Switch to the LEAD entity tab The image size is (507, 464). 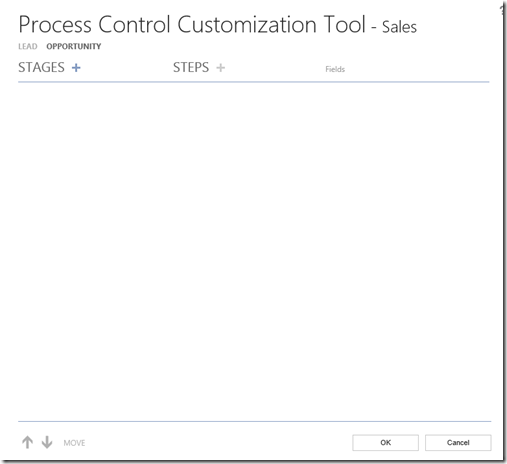click(x=28, y=46)
